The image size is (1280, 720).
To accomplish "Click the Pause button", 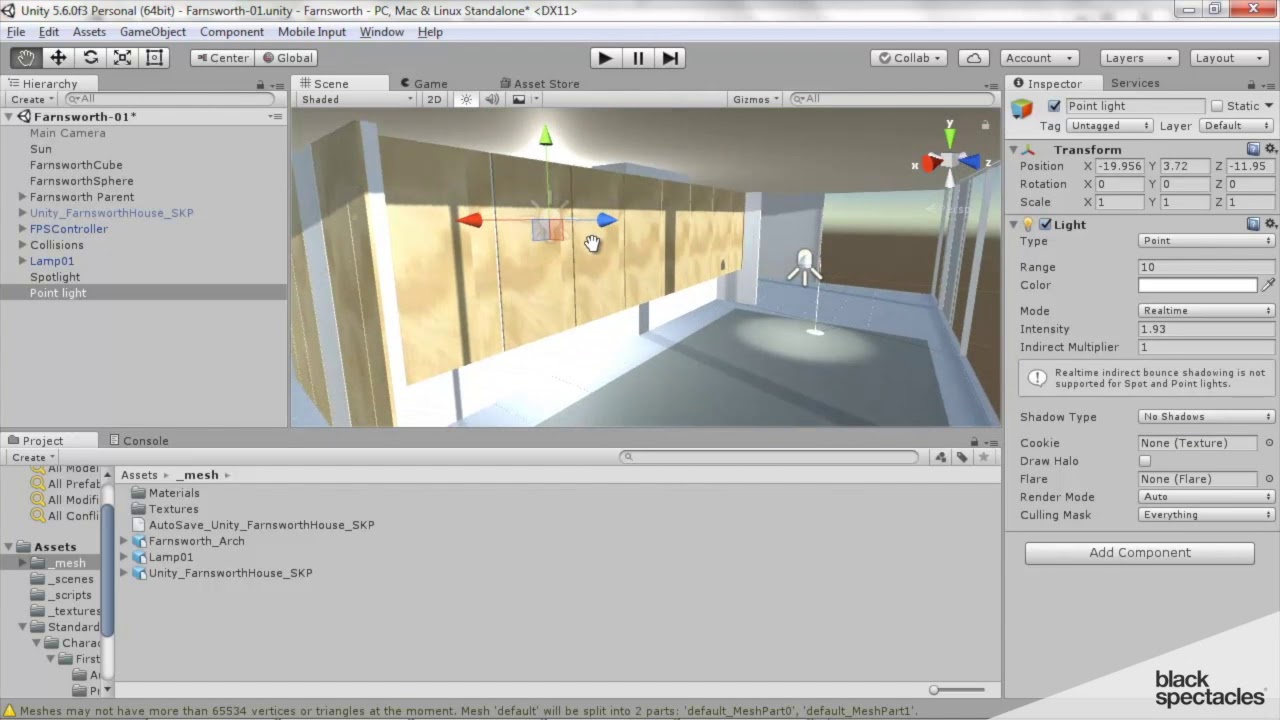I will pos(638,58).
